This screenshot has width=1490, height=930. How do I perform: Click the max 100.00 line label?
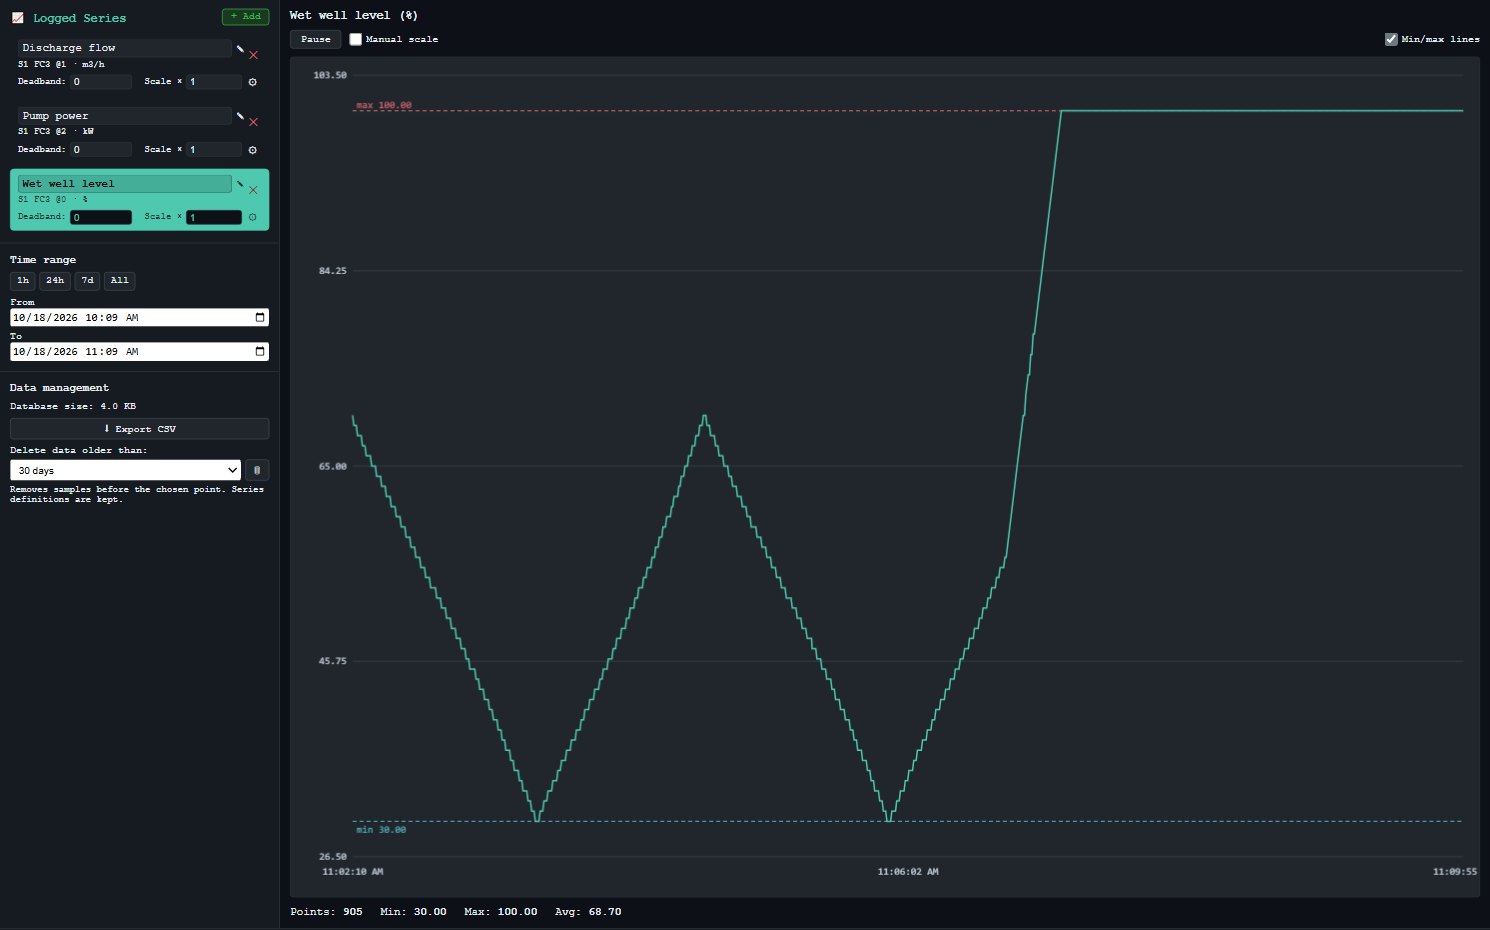[x=384, y=105]
